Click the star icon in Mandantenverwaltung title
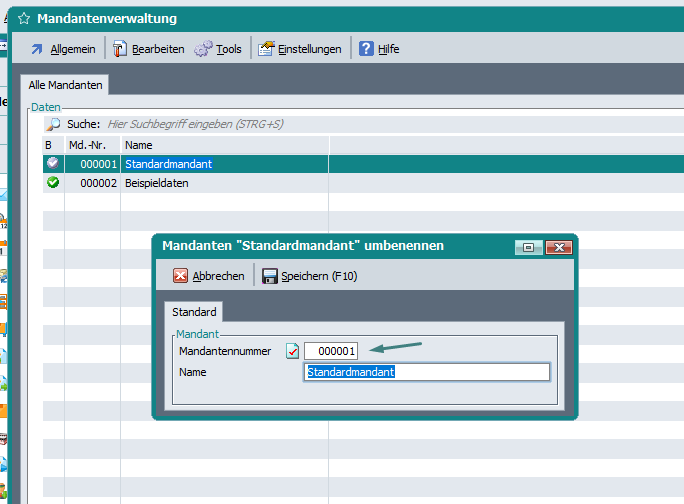Viewport: 684px width, 504px height. click(24, 18)
